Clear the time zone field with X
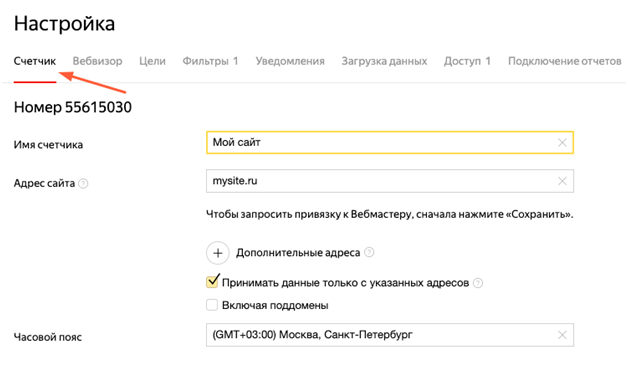 tap(562, 335)
